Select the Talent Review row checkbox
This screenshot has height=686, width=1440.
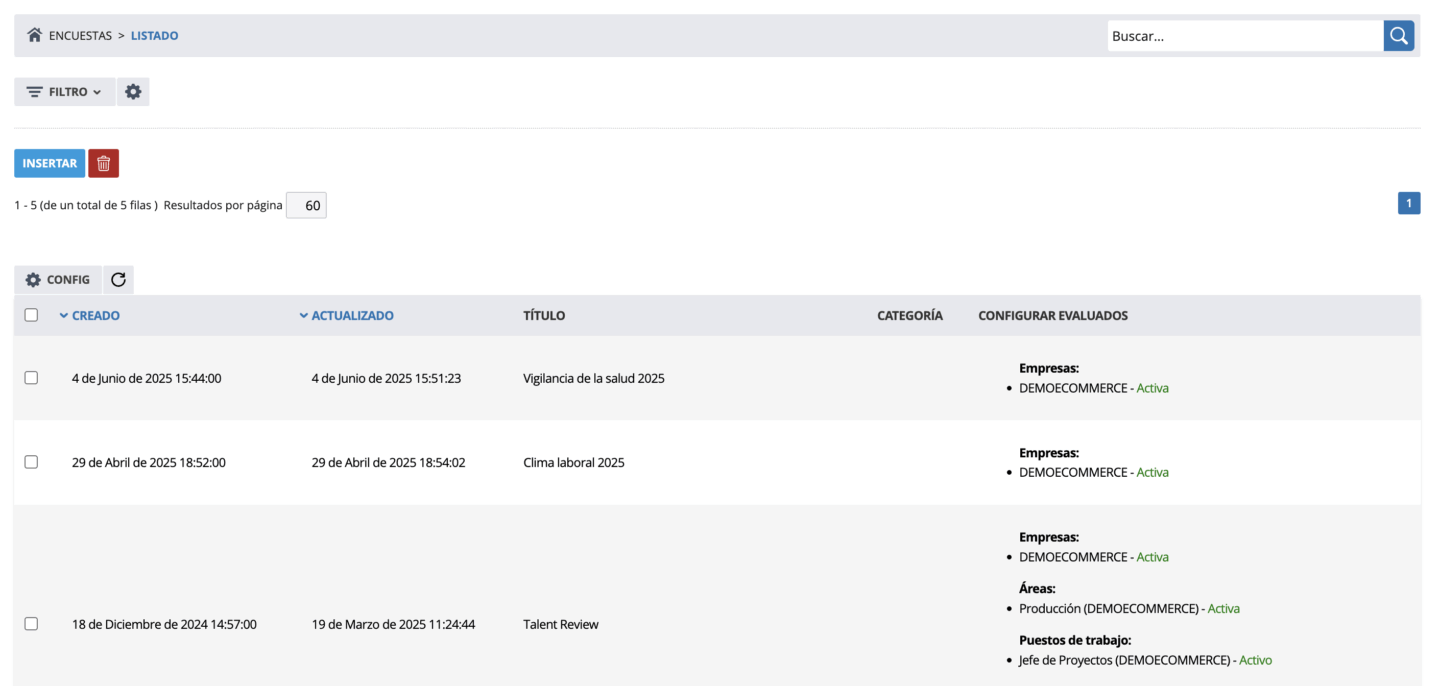click(x=31, y=624)
